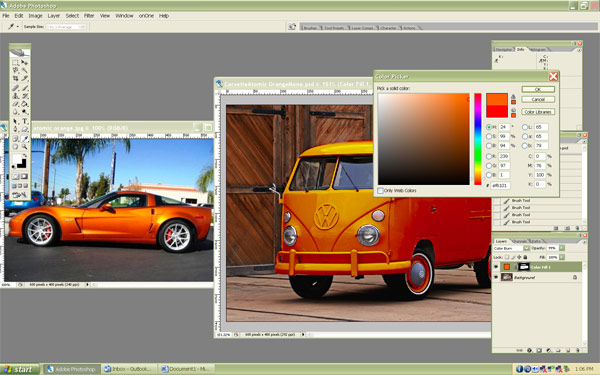This screenshot has width=600, height=375.
Task: Click the previous red color swatch
Action: coord(497,112)
